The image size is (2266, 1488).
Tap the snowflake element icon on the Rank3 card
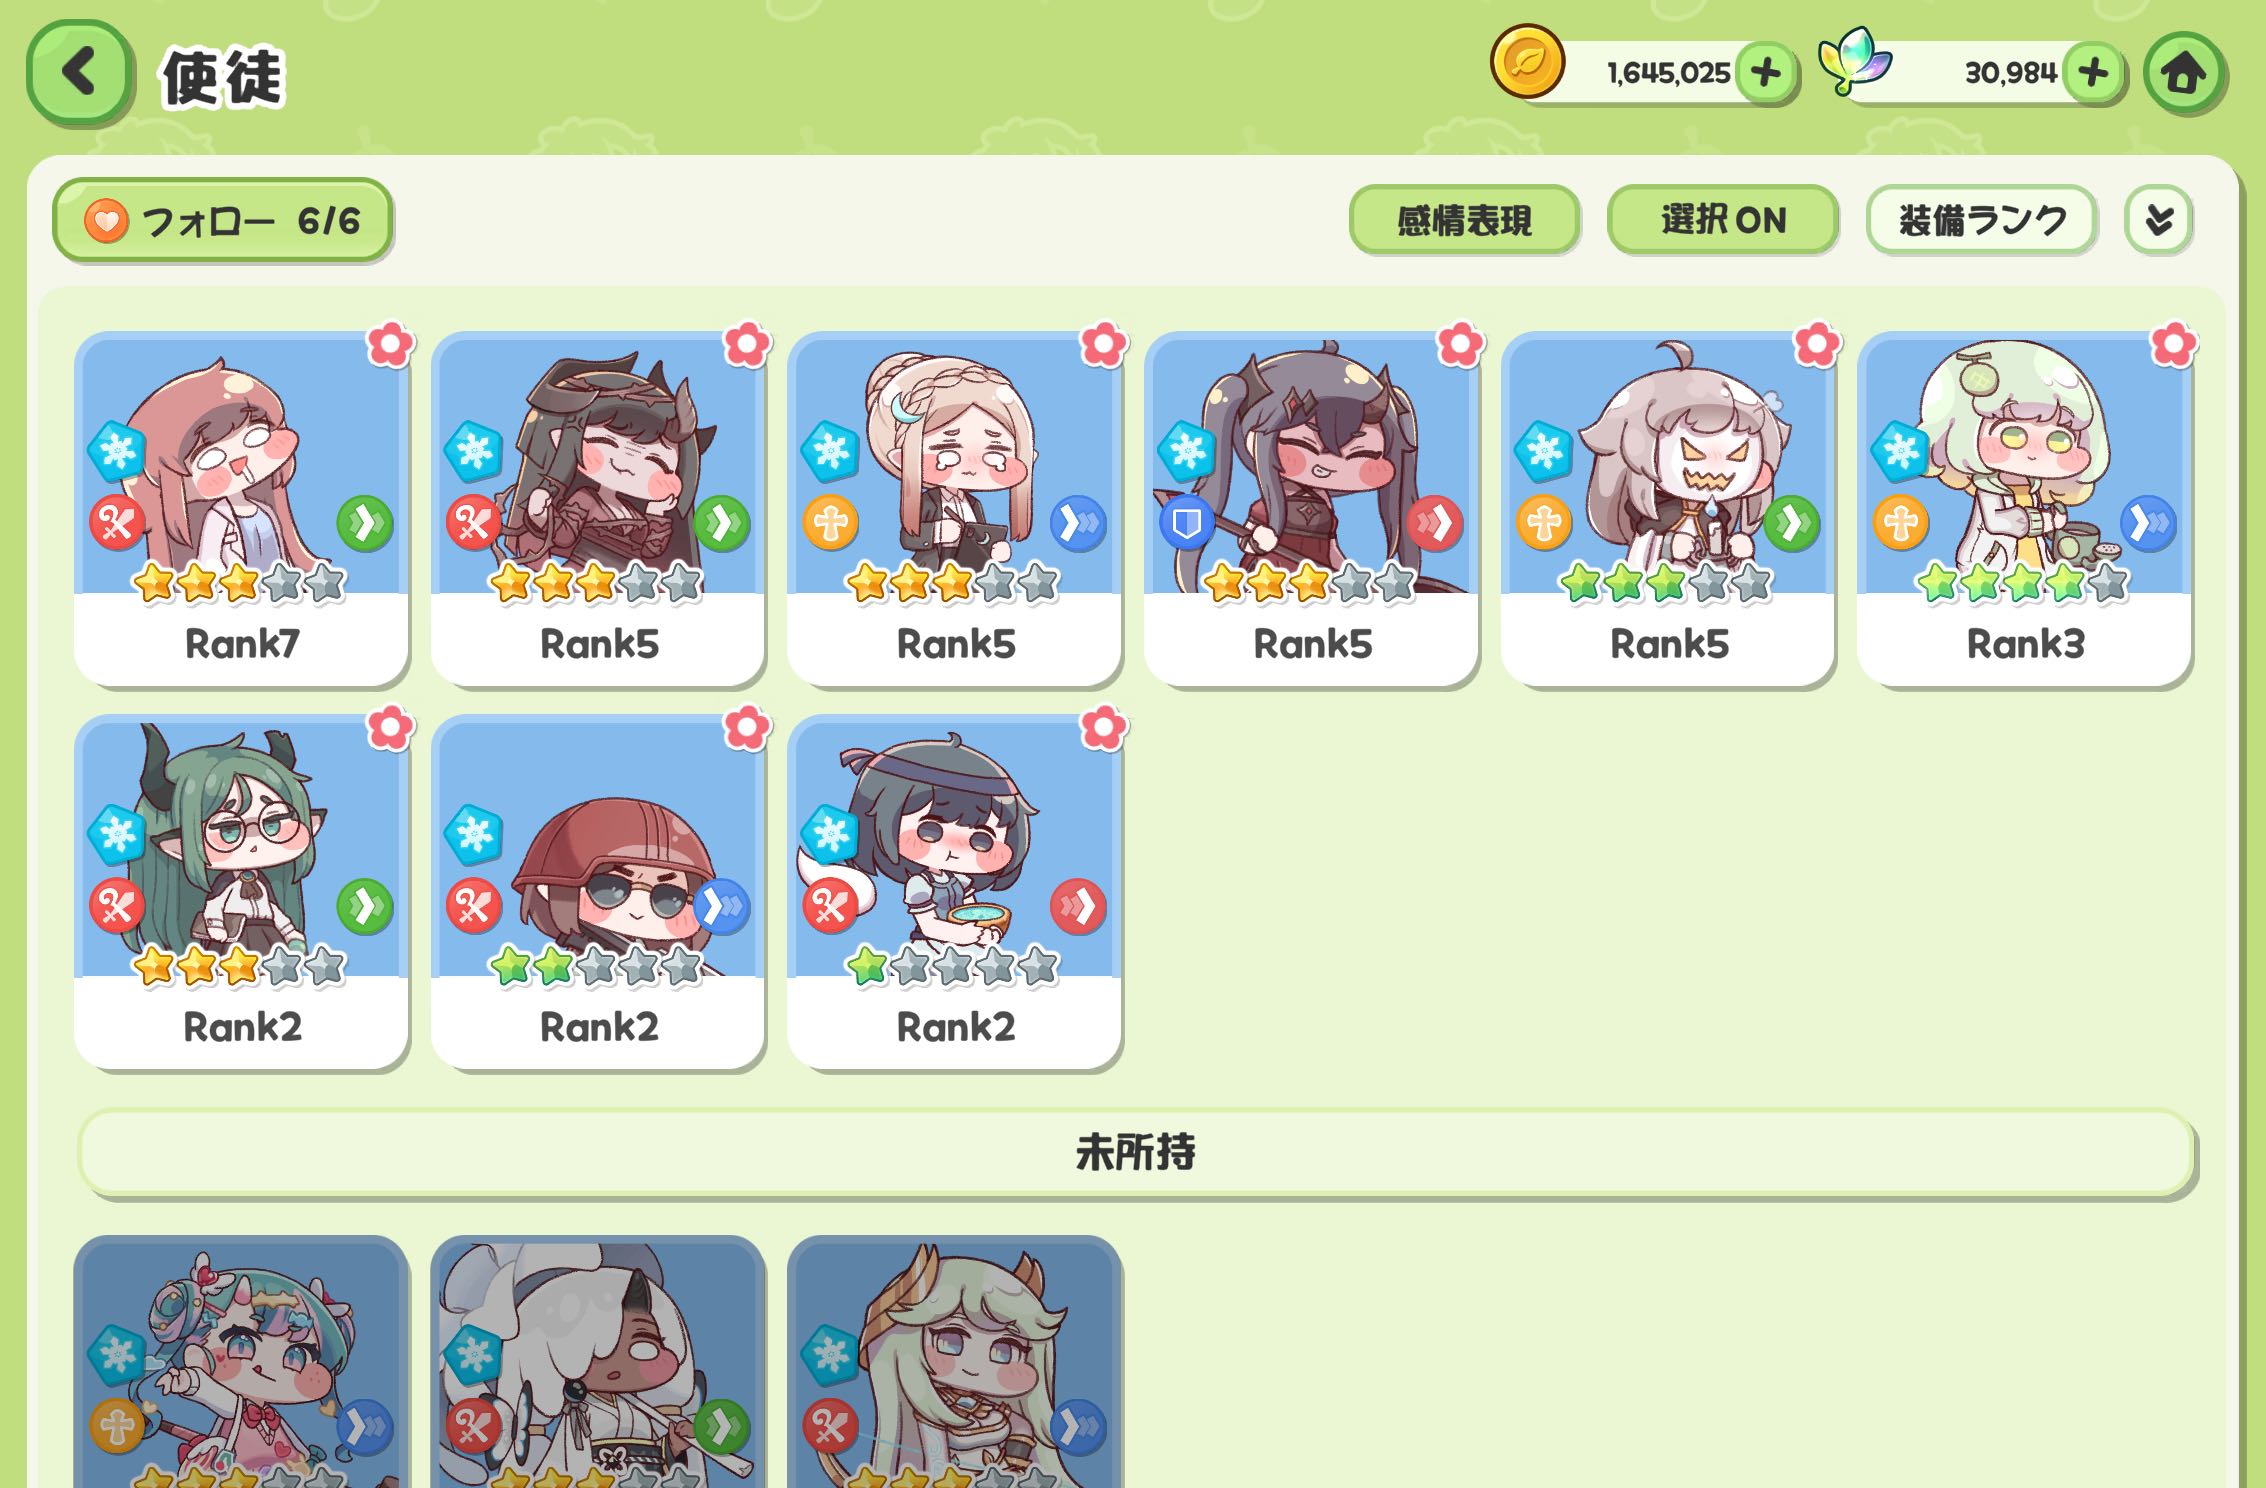tap(1900, 450)
